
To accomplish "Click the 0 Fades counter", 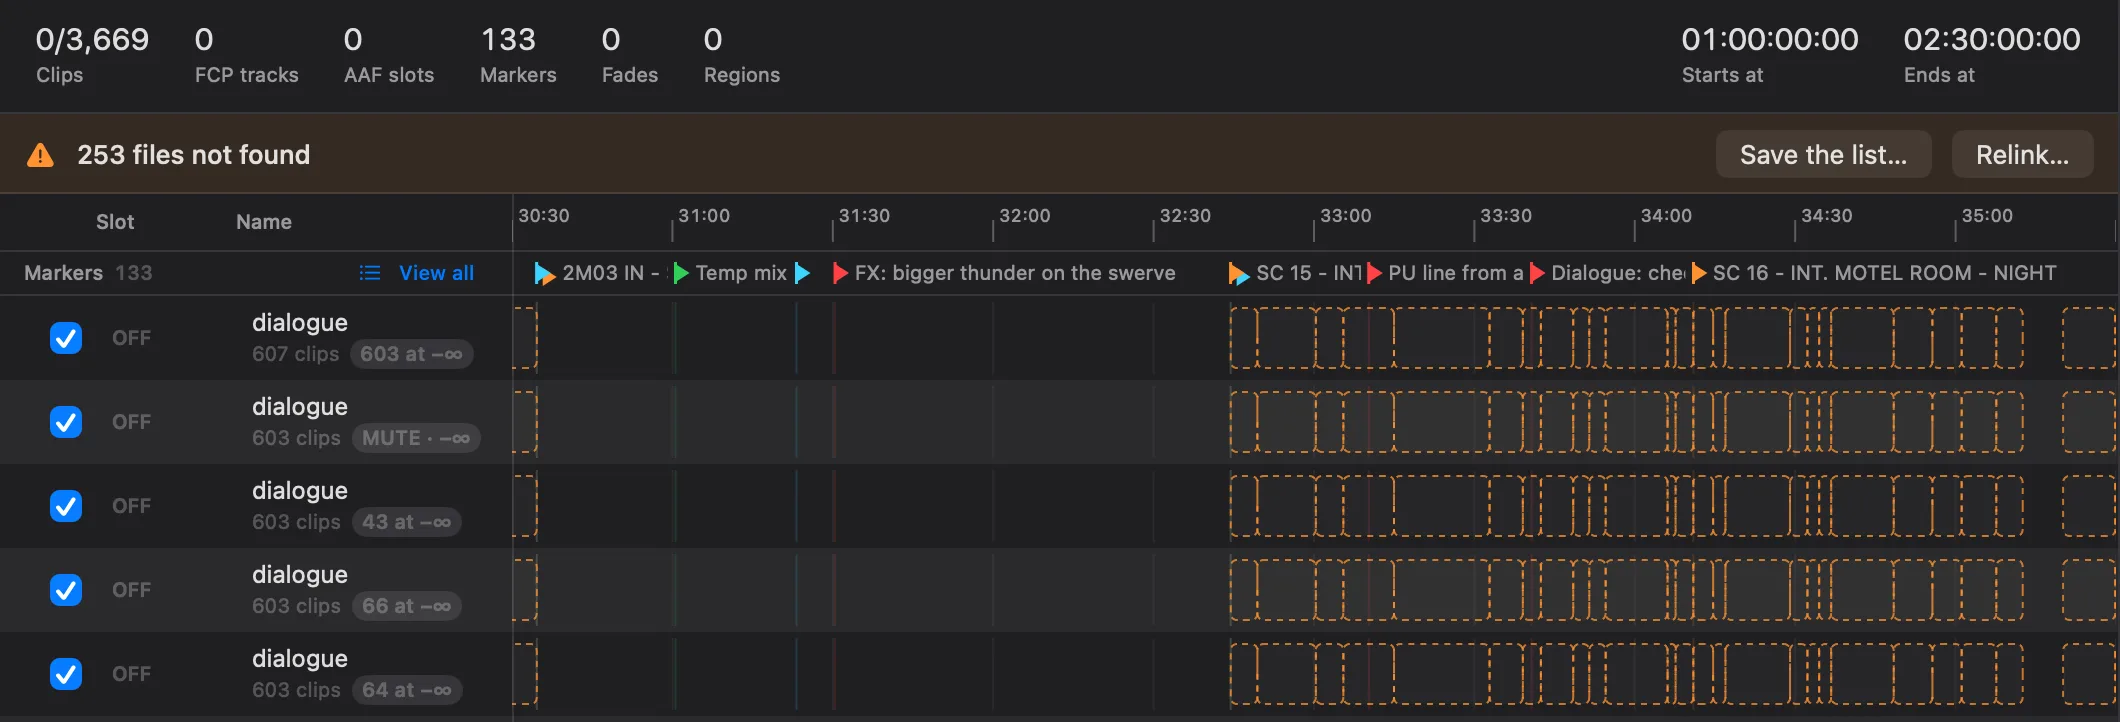I will pyautogui.click(x=630, y=55).
